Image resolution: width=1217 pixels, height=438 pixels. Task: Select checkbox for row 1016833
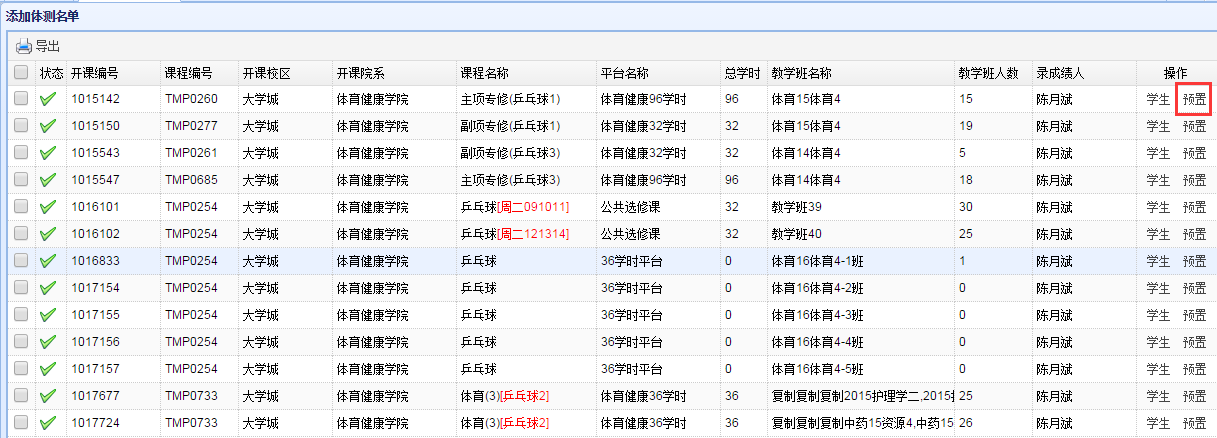click(x=21, y=261)
